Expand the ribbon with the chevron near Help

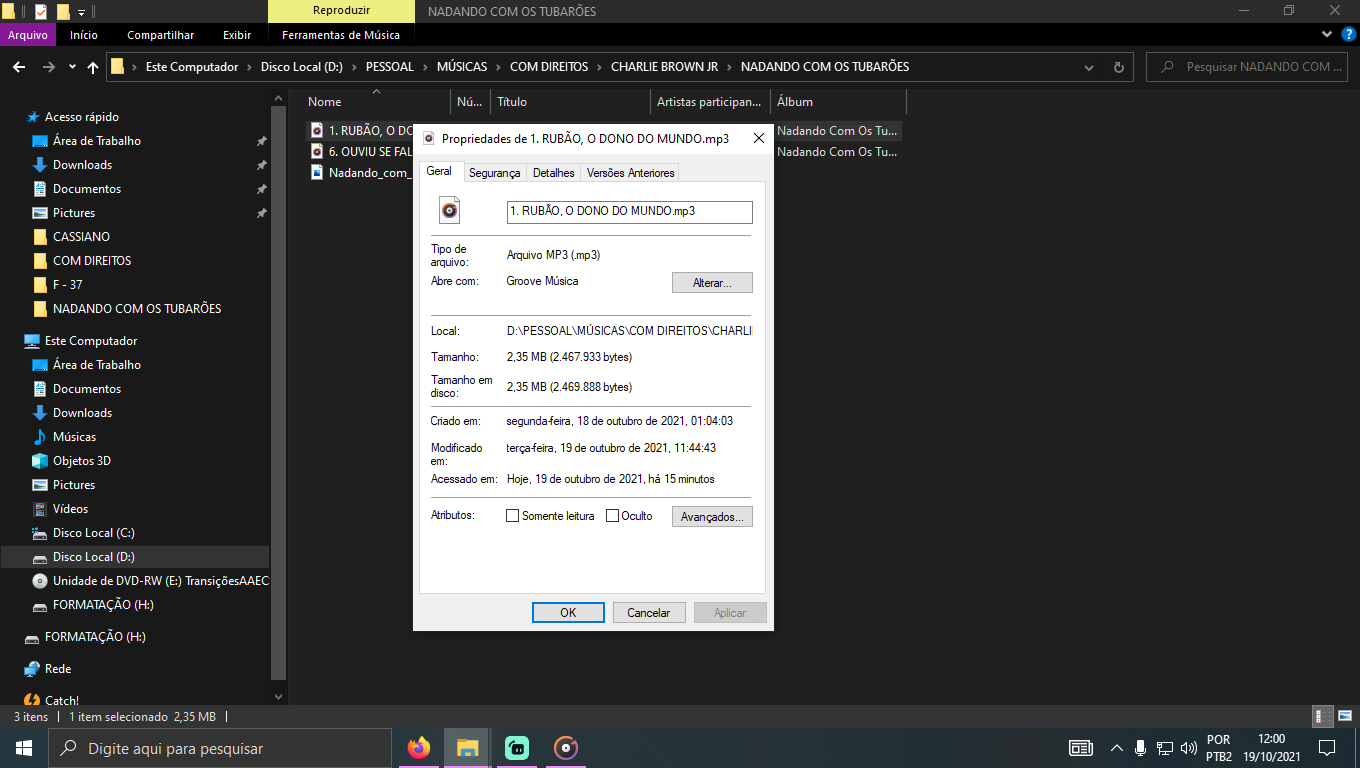(x=1327, y=34)
